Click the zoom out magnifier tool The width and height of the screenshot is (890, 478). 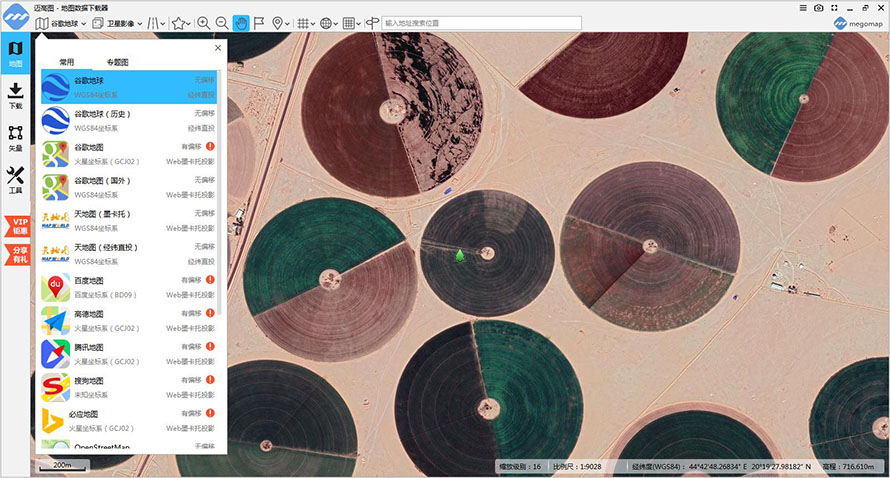pos(222,22)
